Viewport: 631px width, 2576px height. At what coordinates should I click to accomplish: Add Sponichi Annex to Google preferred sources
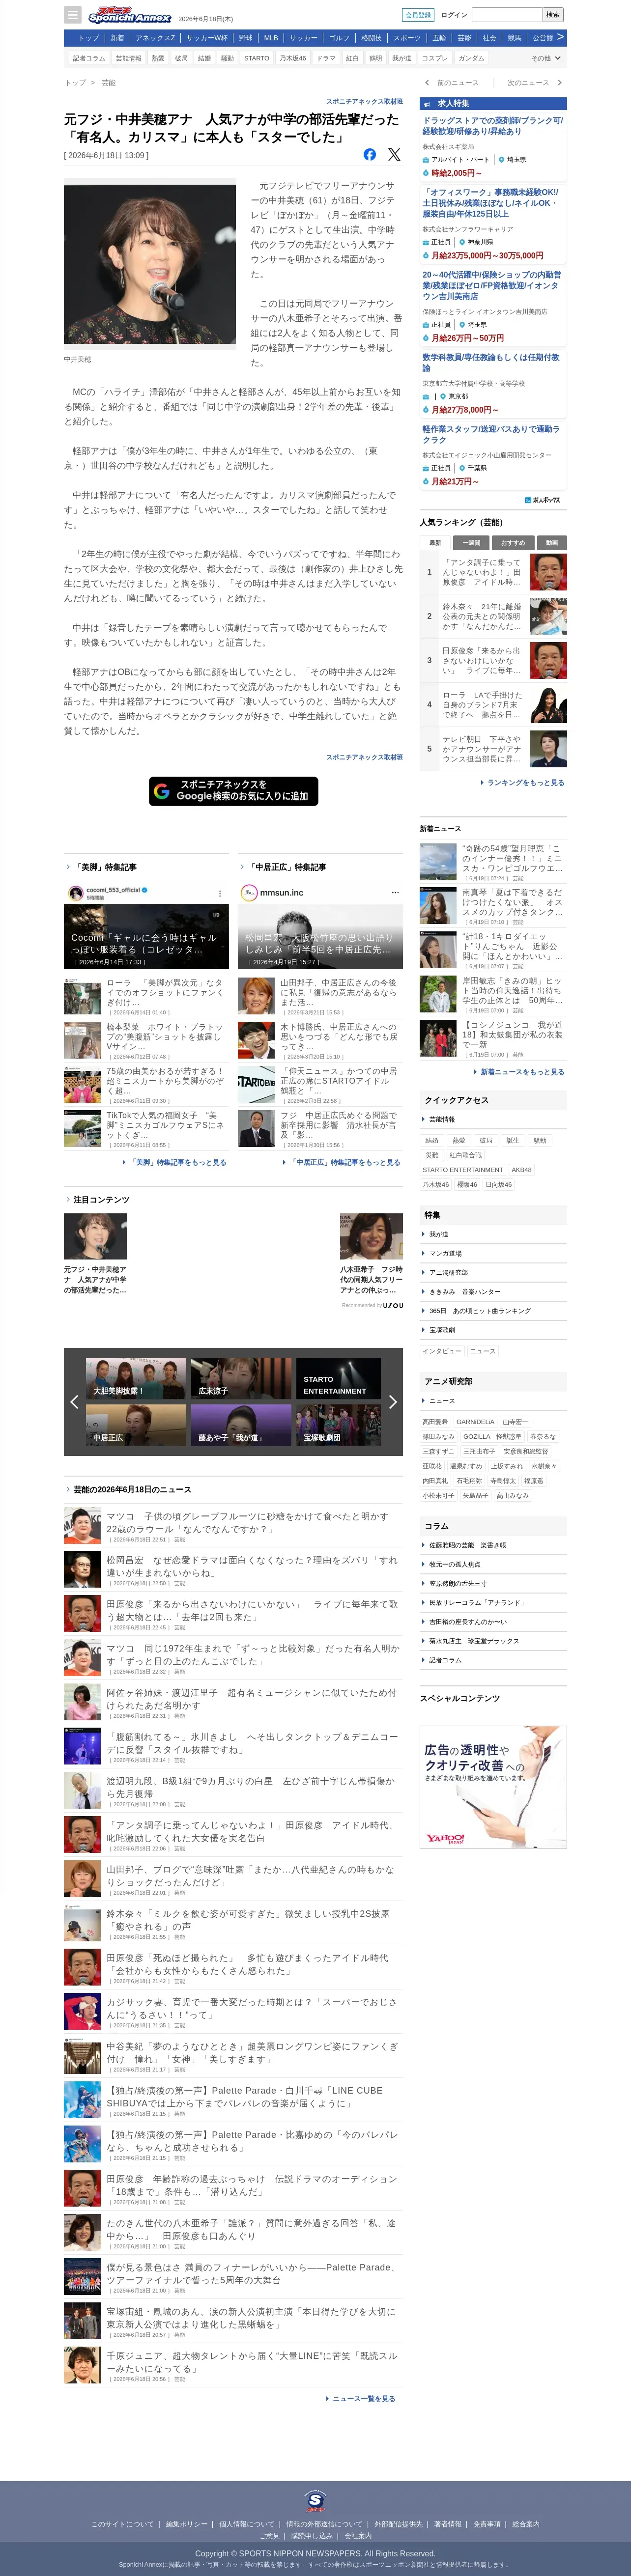233,791
